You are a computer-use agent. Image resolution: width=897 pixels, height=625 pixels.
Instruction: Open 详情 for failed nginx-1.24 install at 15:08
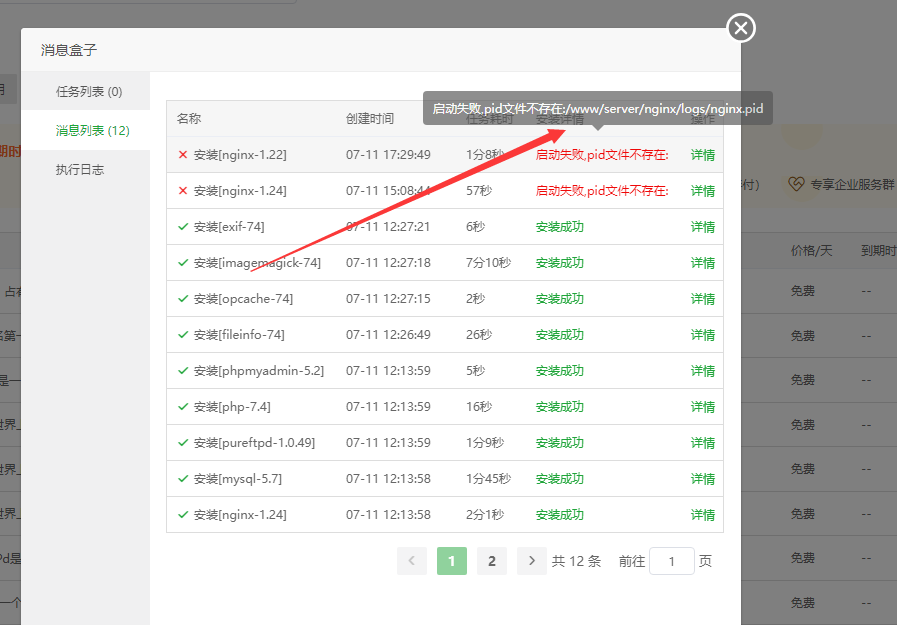(702, 191)
